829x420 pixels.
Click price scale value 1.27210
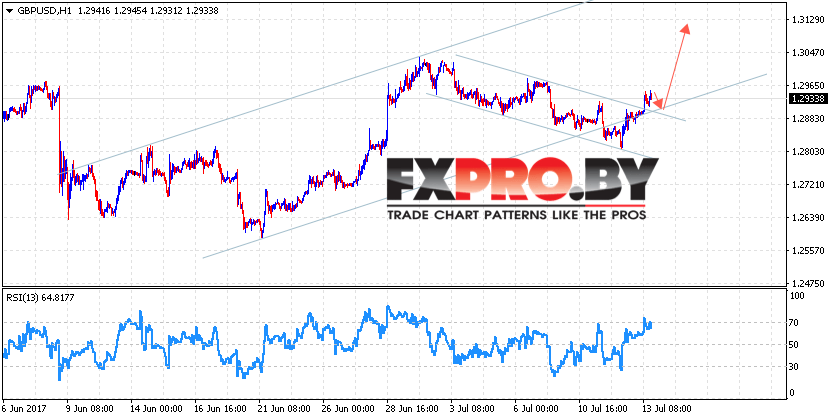pyautogui.click(x=806, y=185)
